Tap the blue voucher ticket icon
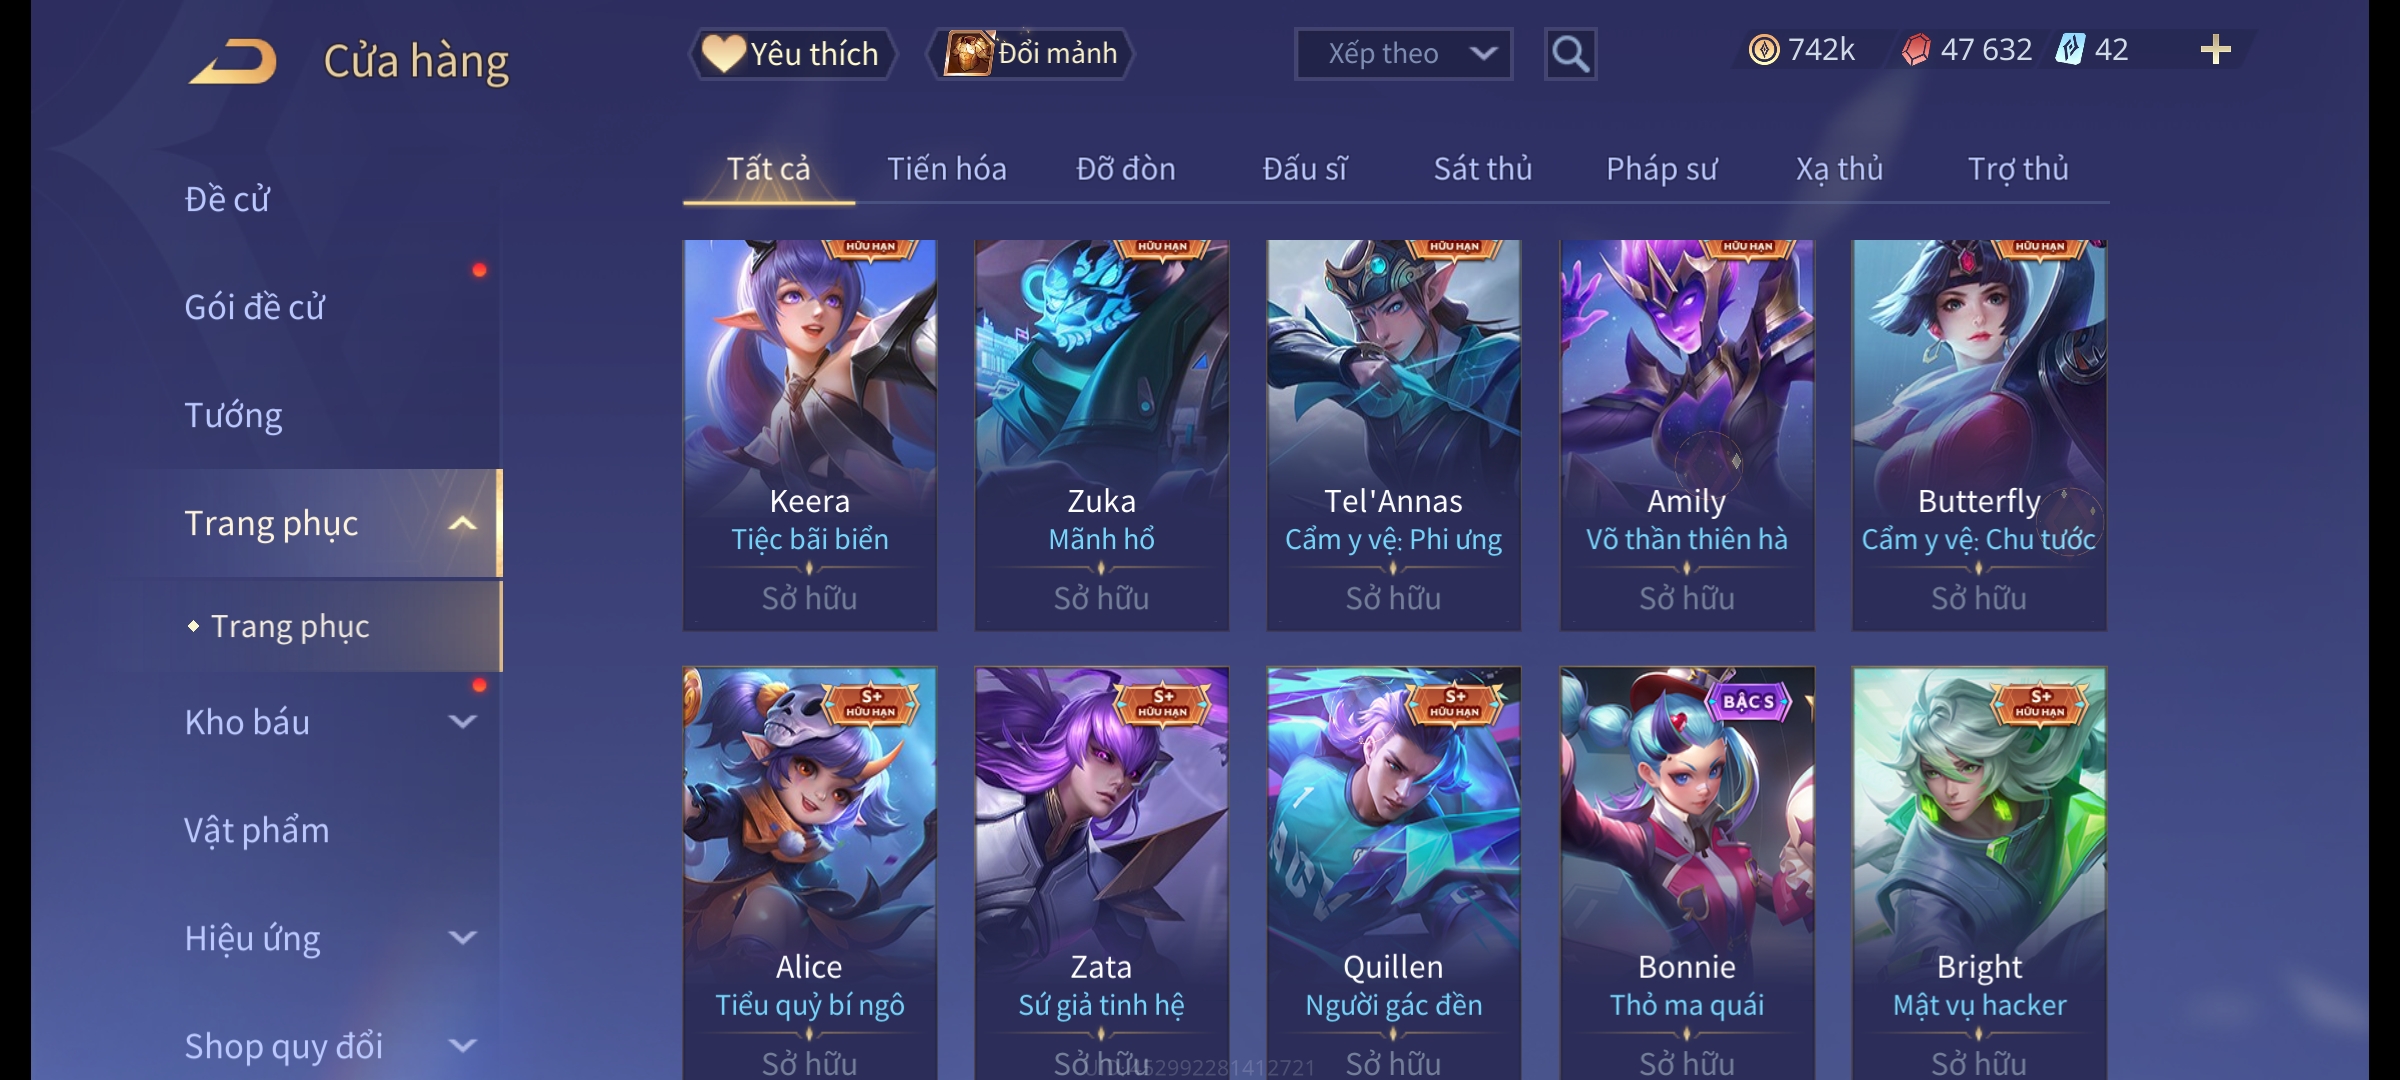2400x1080 pixels. (2069, 49)
